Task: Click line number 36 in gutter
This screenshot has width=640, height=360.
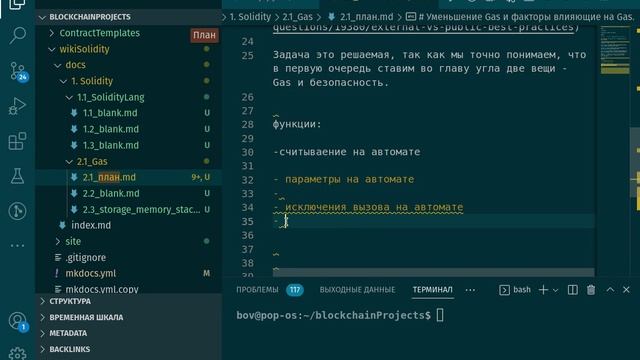Action: pyautogui.click(x=247, y=236)
